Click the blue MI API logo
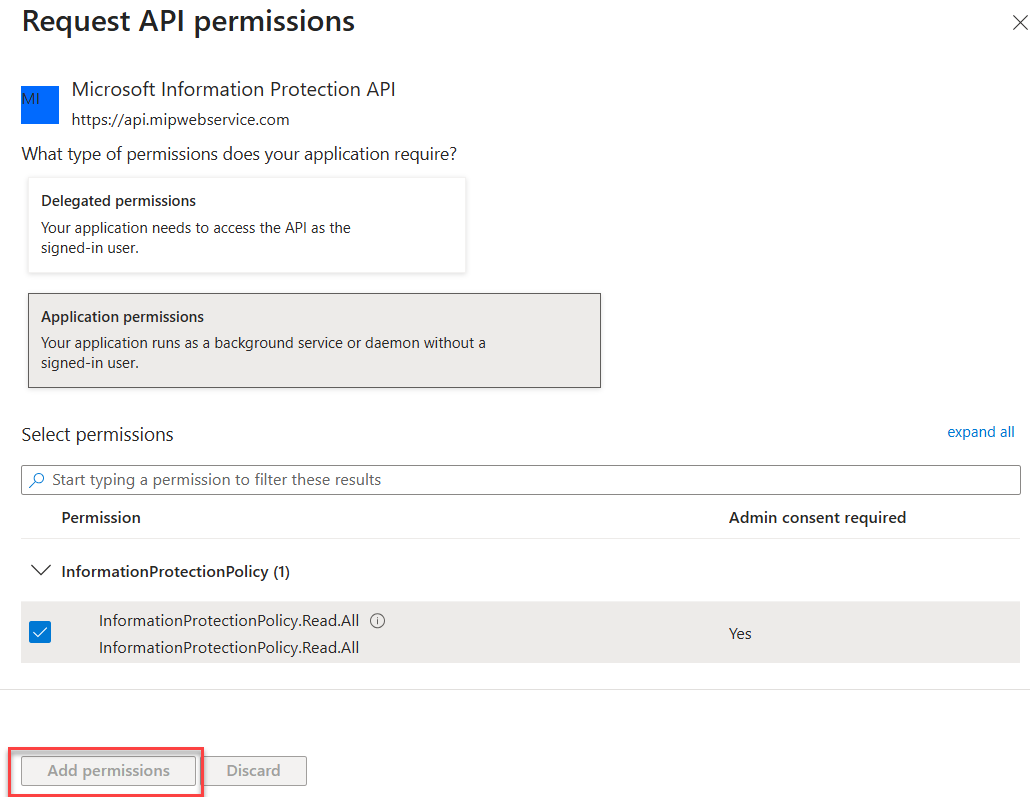Image resolution: width=1030 pixels, height=797 pixels. pos(40,104)
